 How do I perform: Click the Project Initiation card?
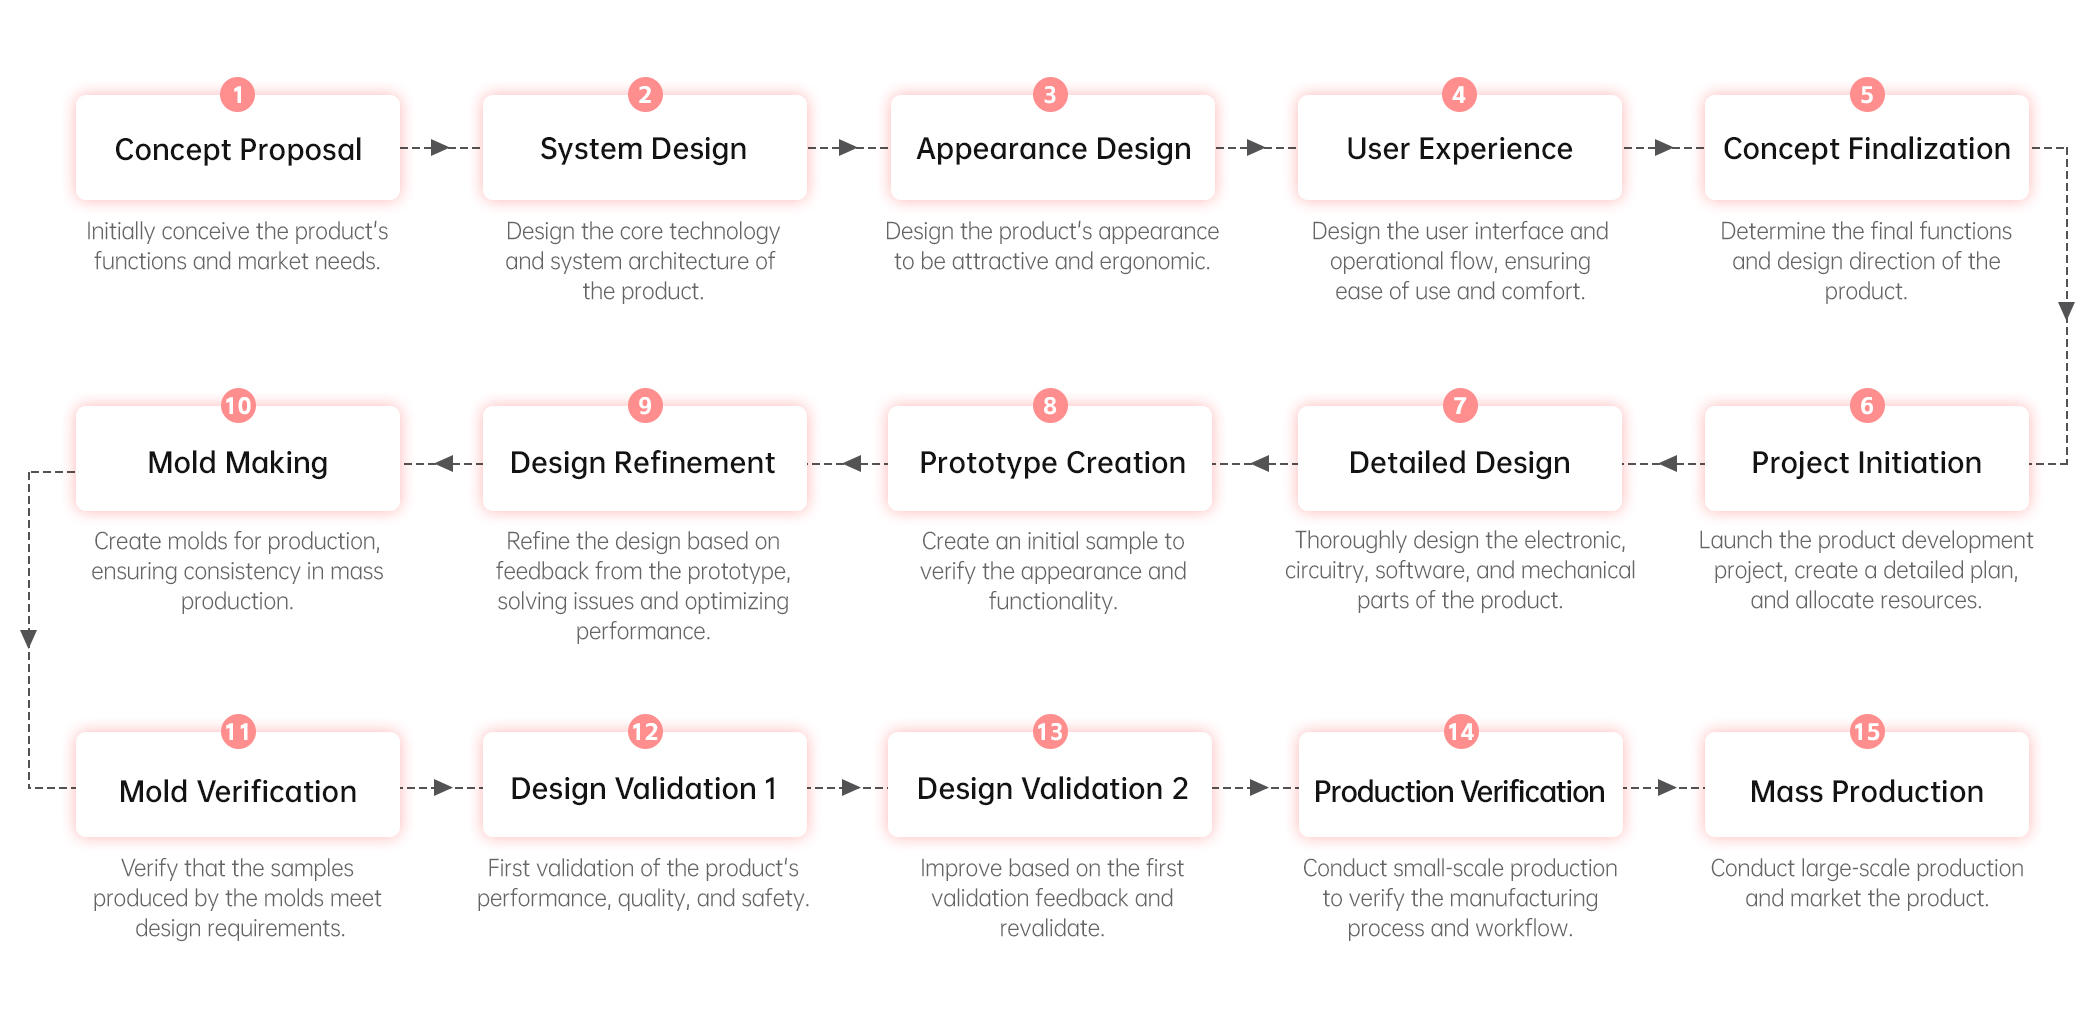[x=1866, y=459]
